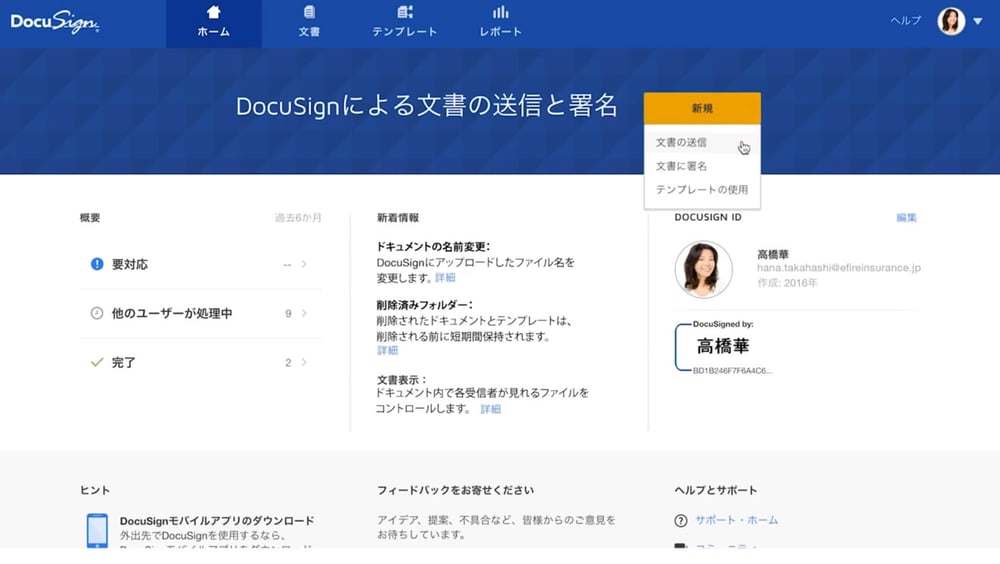Screen dimensions: 1000x564
Task: Click the 9 count in 他のユーザーが処理中
Action: point(288,313)
